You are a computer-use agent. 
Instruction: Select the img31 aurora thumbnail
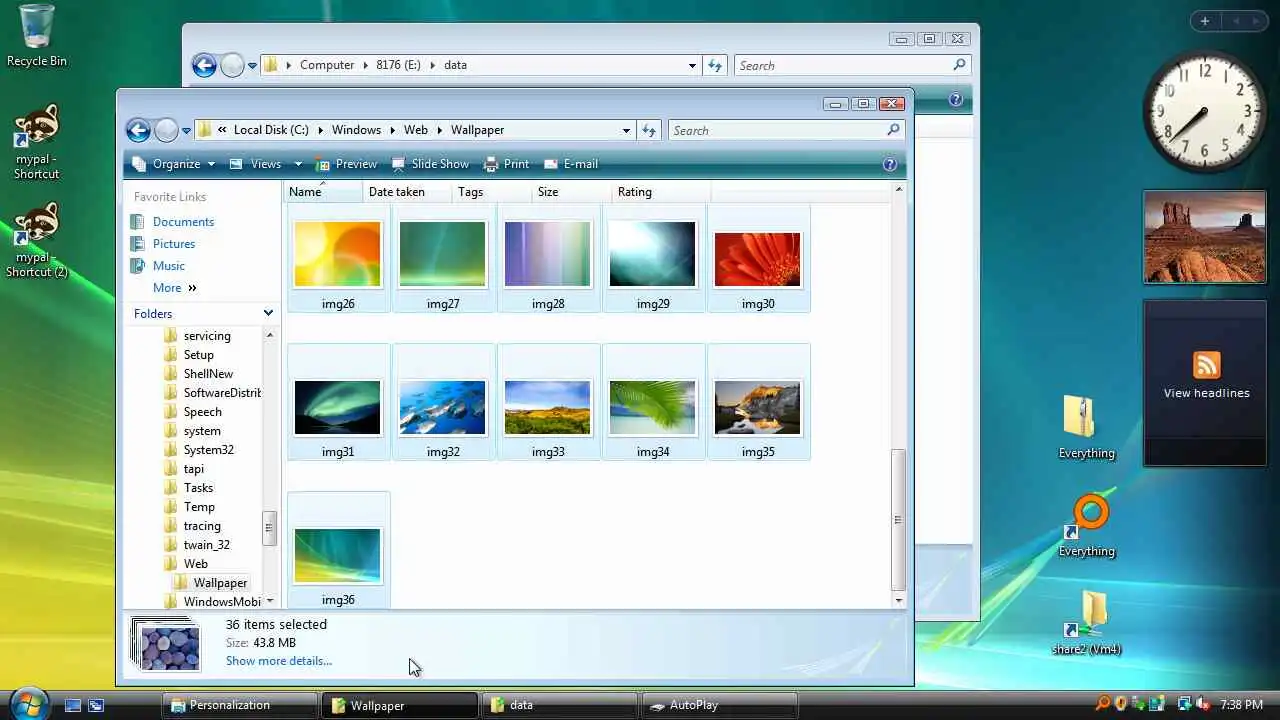(x=338, y=410)
